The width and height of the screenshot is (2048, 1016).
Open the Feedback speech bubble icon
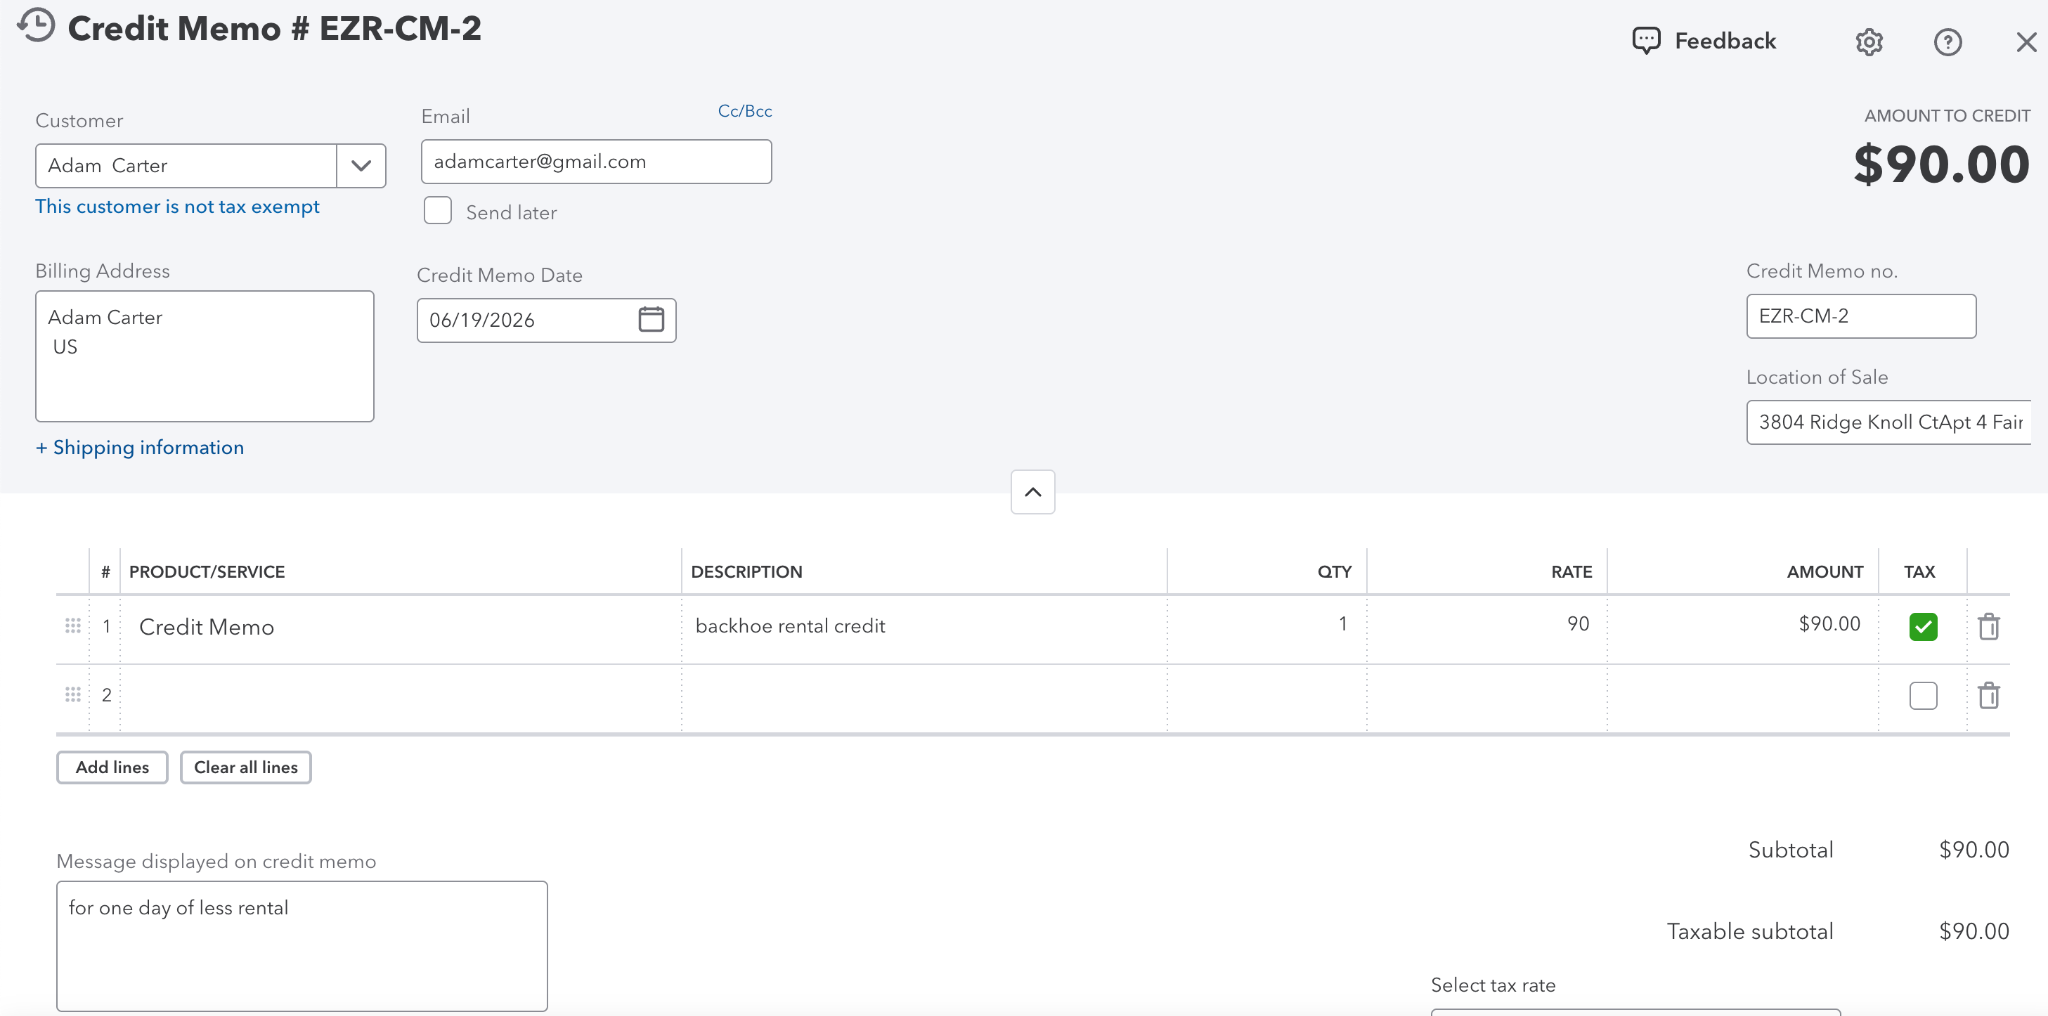tap(1646, 41)
